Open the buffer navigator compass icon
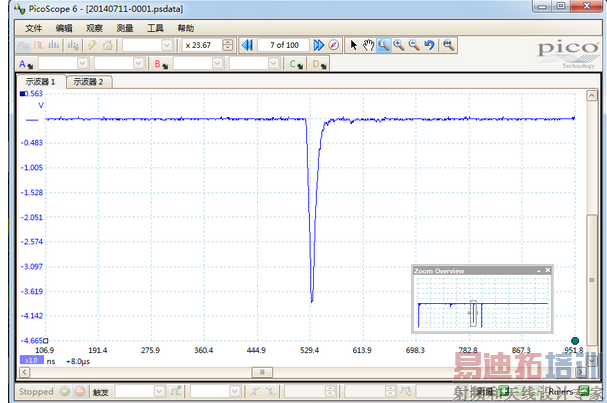607x403 pixels. click(x=334, y=45)
